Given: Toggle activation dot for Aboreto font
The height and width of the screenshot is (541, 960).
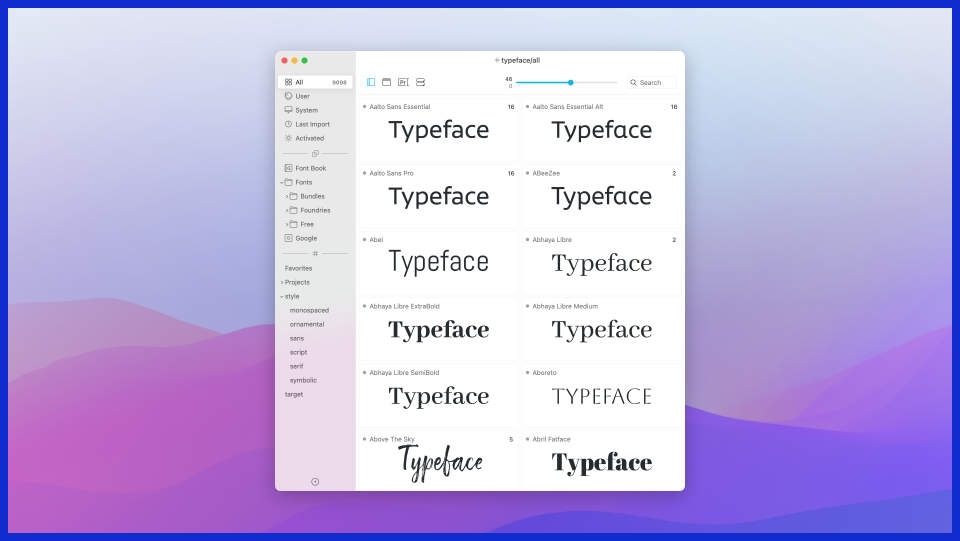Looking at the screenshot, I should click(x=527, y=373).
